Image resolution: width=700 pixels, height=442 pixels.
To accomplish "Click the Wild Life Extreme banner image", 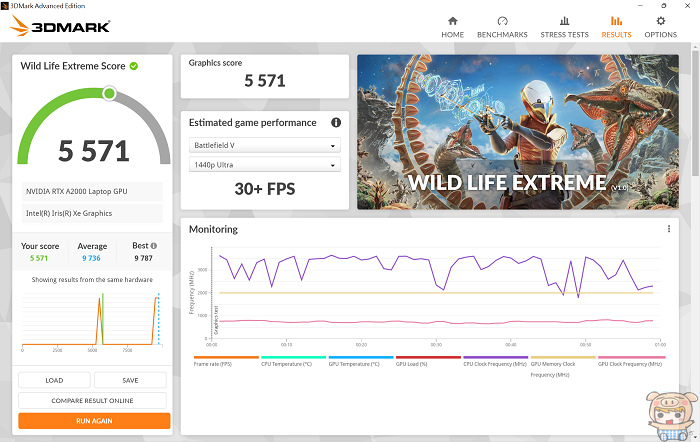I will (521, 131).
